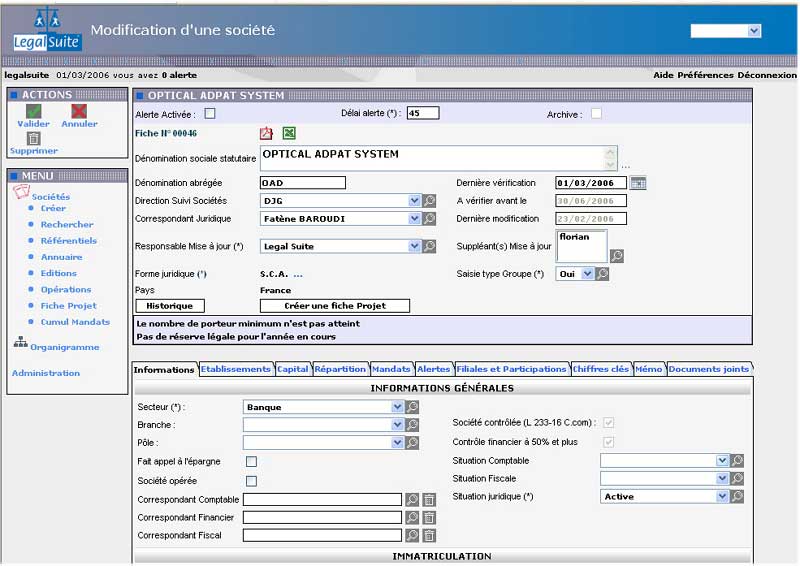Toggle Contrôle financier à 50% et plus checkbox
The height and width of the screenshot is (566, 800).
[609, 442]
